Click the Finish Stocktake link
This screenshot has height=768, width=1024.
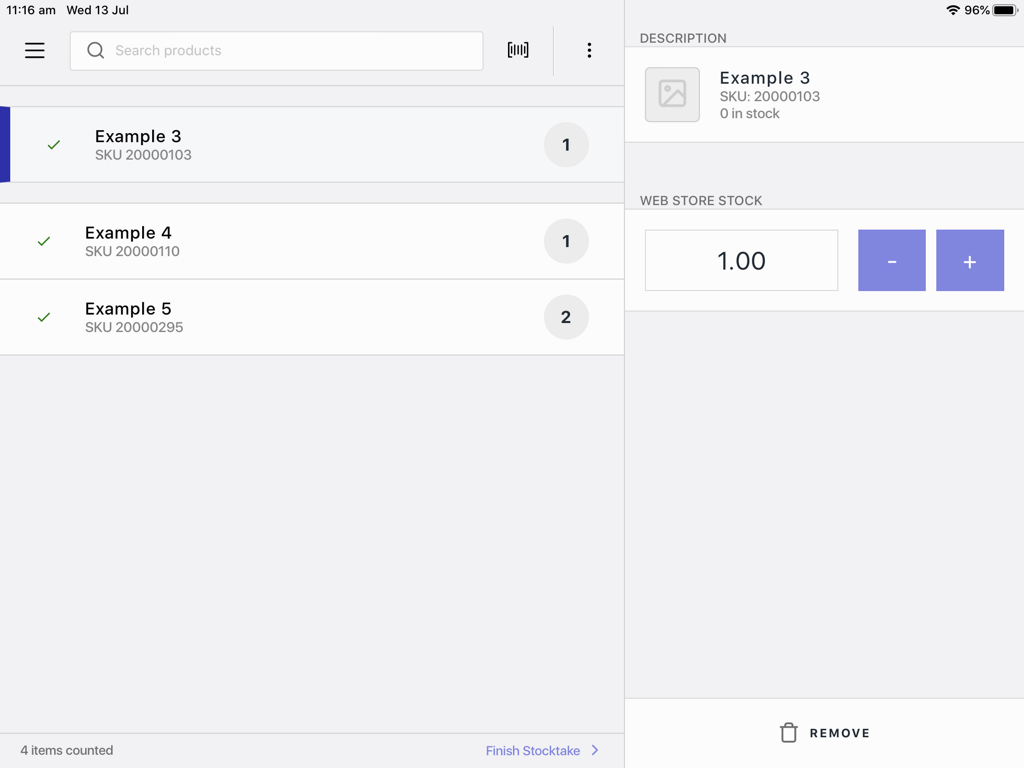click(x=532, y=750)
